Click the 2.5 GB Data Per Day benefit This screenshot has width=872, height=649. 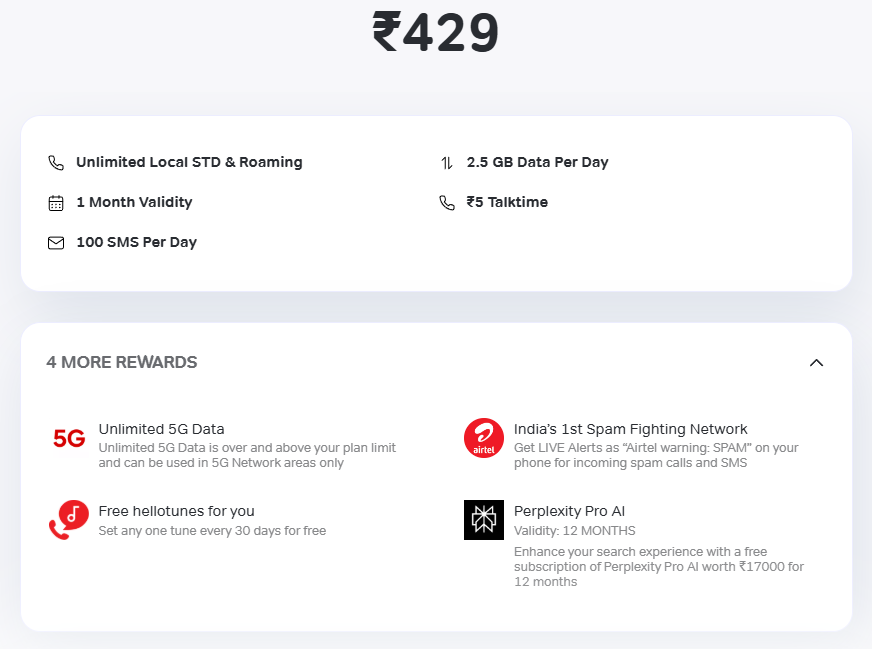(x=537, y=161)
